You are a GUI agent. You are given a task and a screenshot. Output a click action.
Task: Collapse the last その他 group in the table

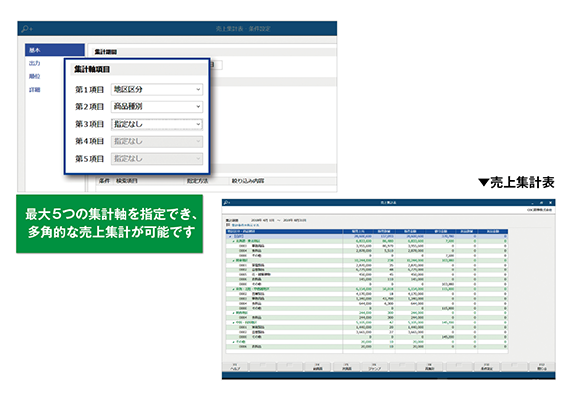233,342
